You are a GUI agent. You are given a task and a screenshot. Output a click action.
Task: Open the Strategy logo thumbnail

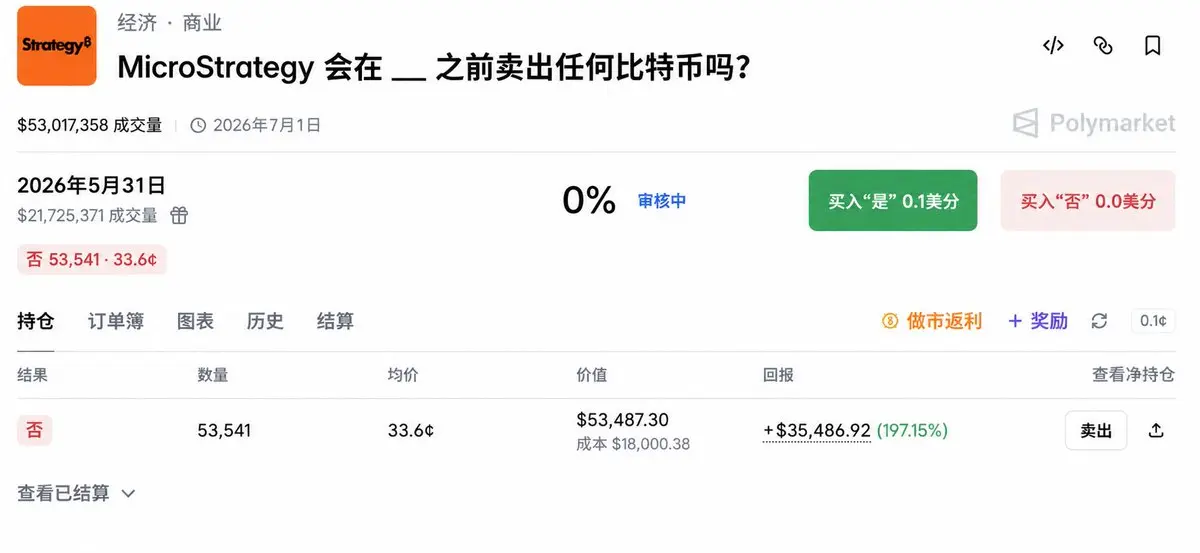click(57, 46)
